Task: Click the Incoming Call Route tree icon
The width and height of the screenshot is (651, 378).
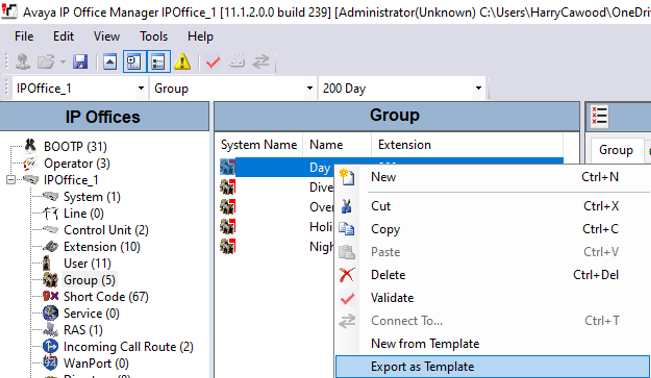Action: pyautogui.click(x=50, y=346)
